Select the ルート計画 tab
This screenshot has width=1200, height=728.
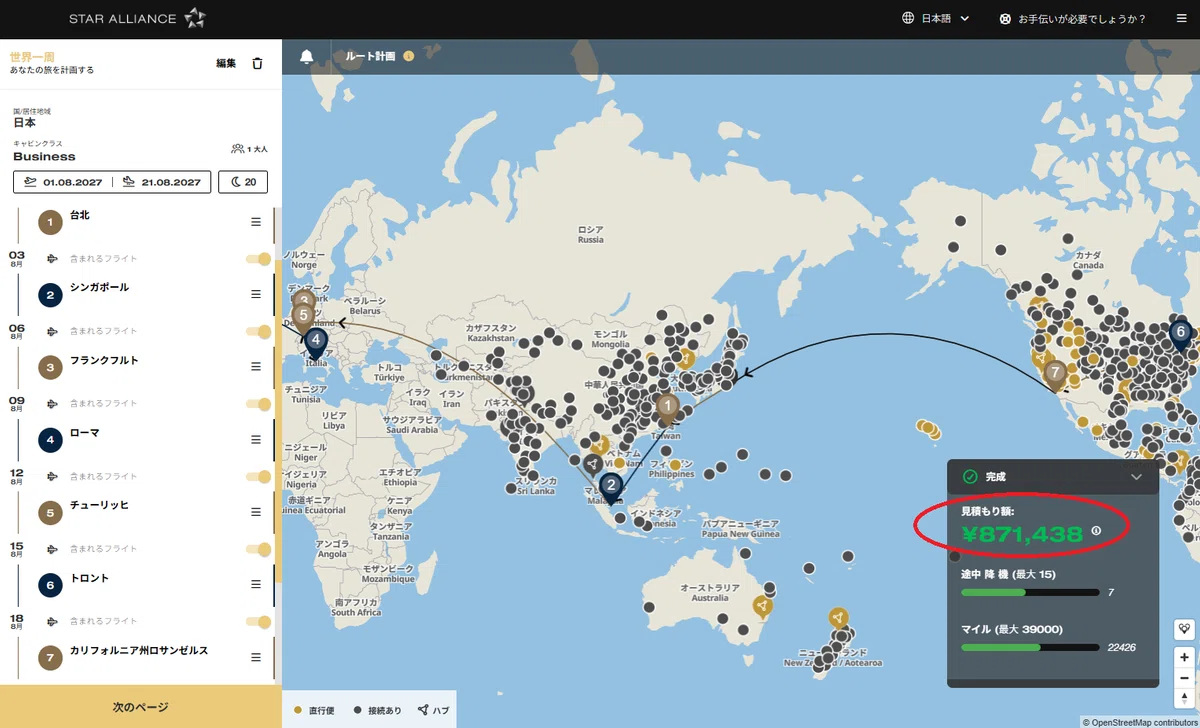tap(371, 56)
